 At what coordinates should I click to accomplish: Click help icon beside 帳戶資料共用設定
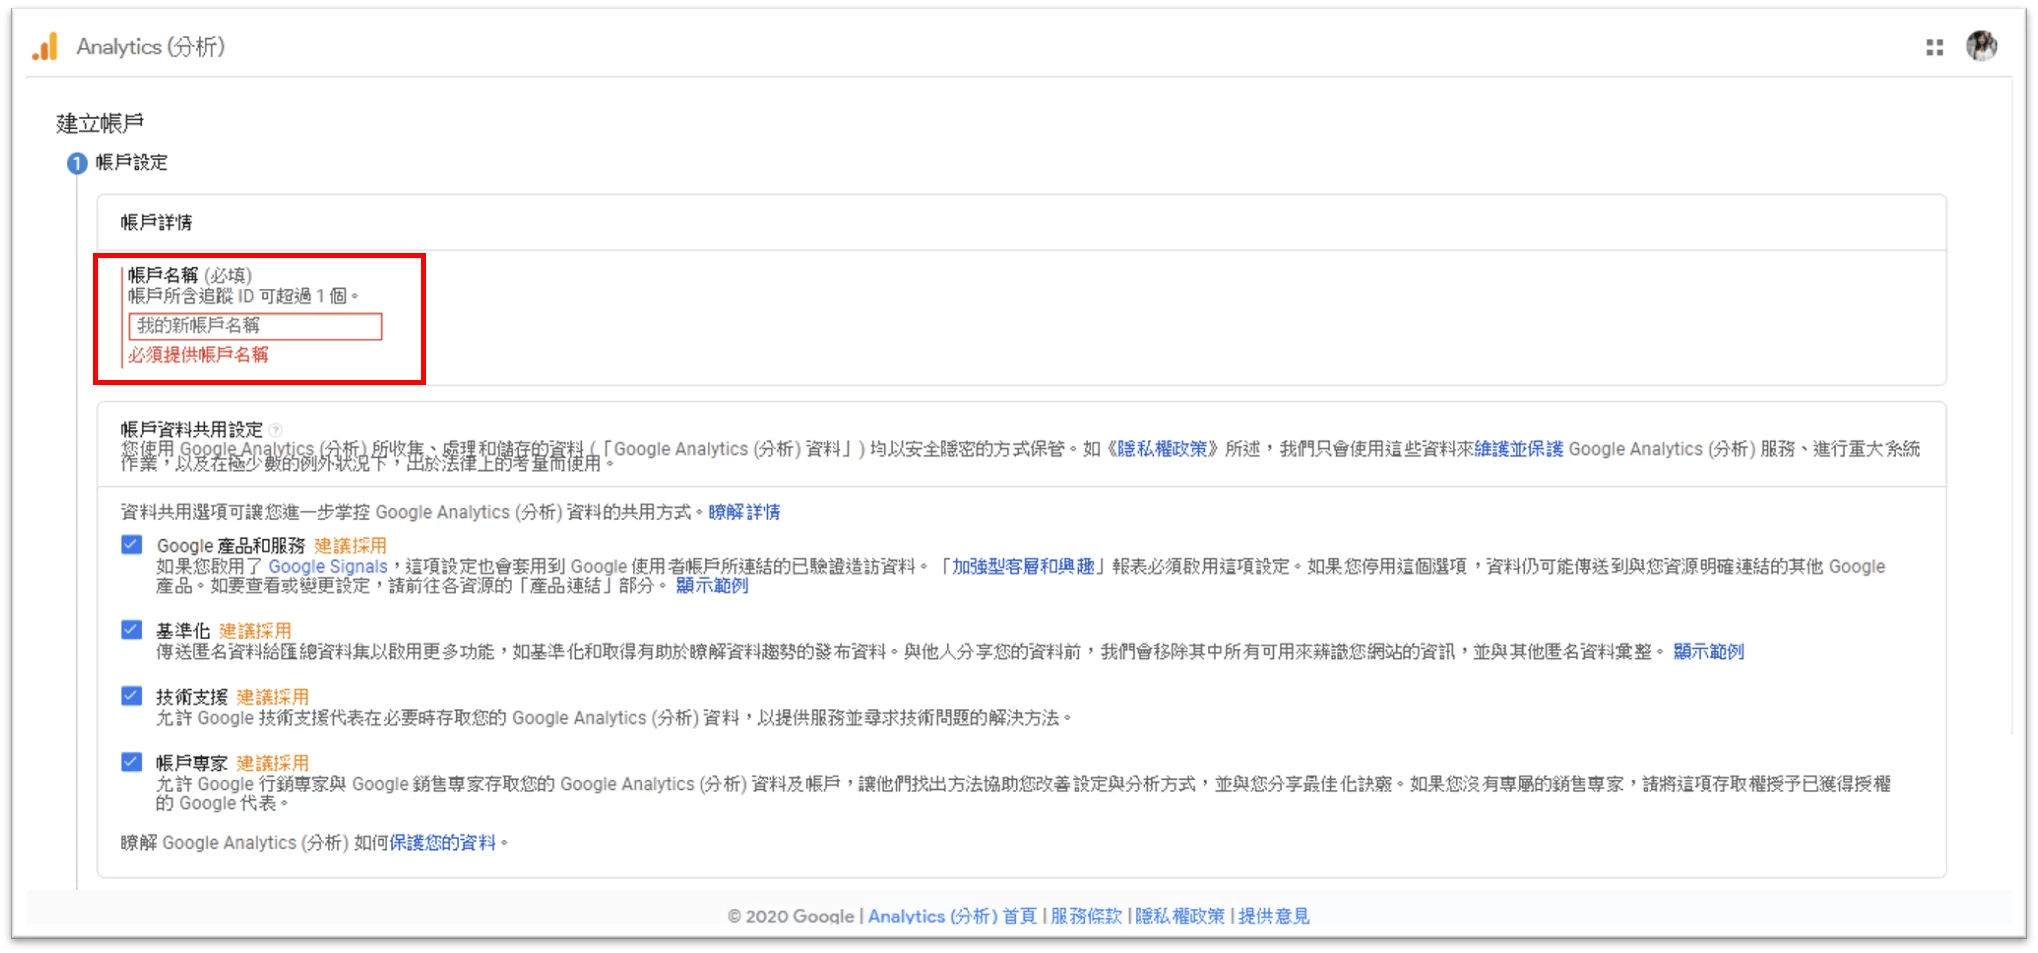click(276, 430)
